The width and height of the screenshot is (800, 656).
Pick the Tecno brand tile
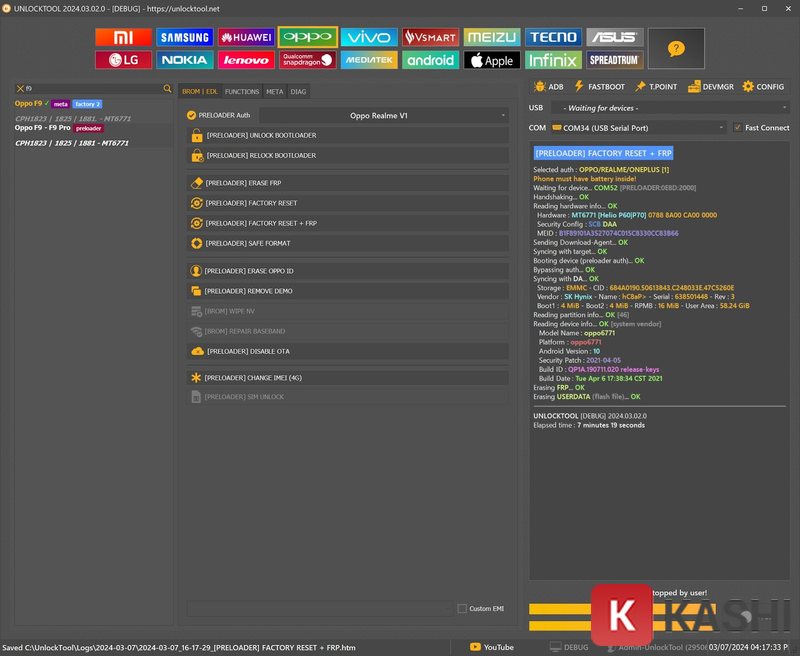coord(553,37)
